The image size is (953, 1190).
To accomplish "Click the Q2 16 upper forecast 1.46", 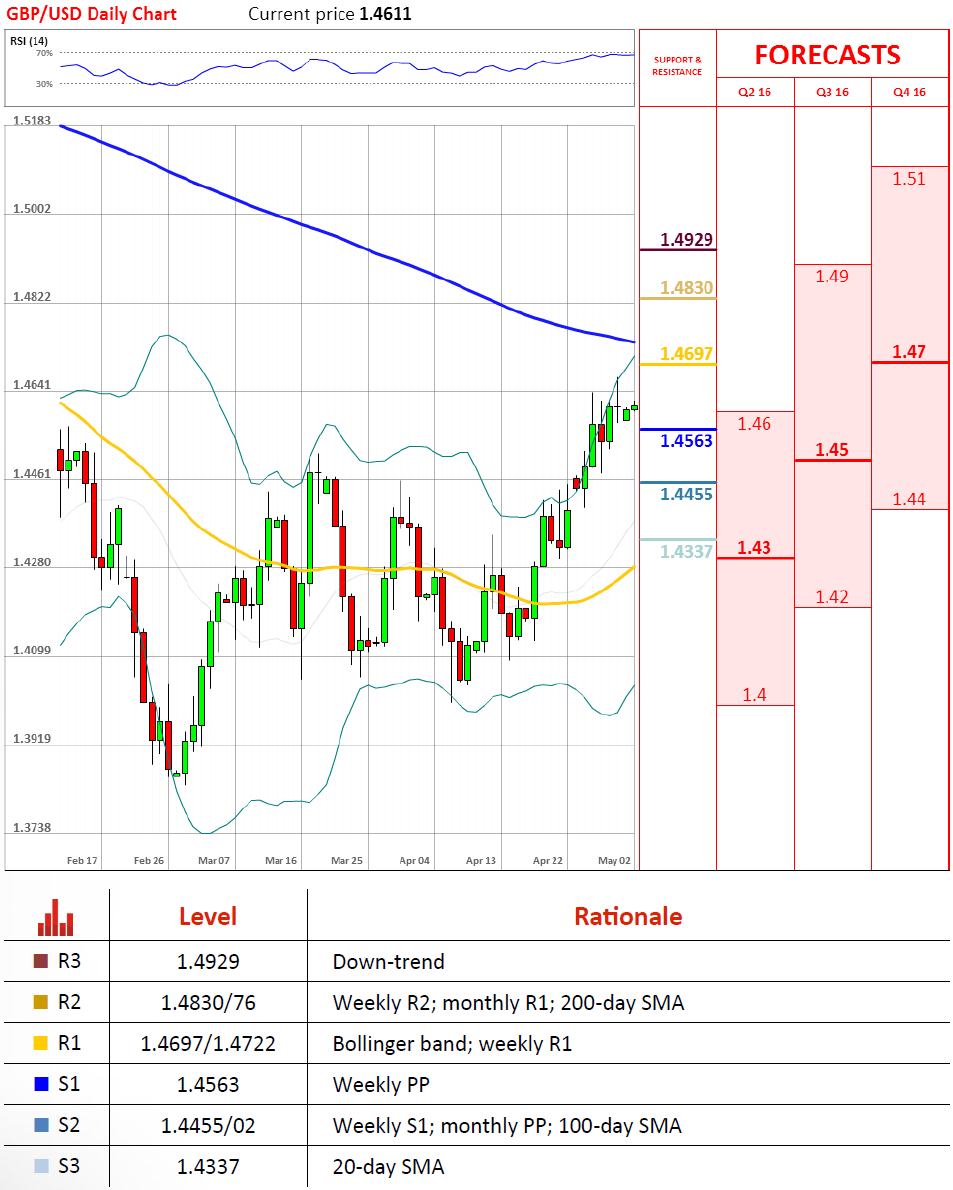I will [754, 424].
